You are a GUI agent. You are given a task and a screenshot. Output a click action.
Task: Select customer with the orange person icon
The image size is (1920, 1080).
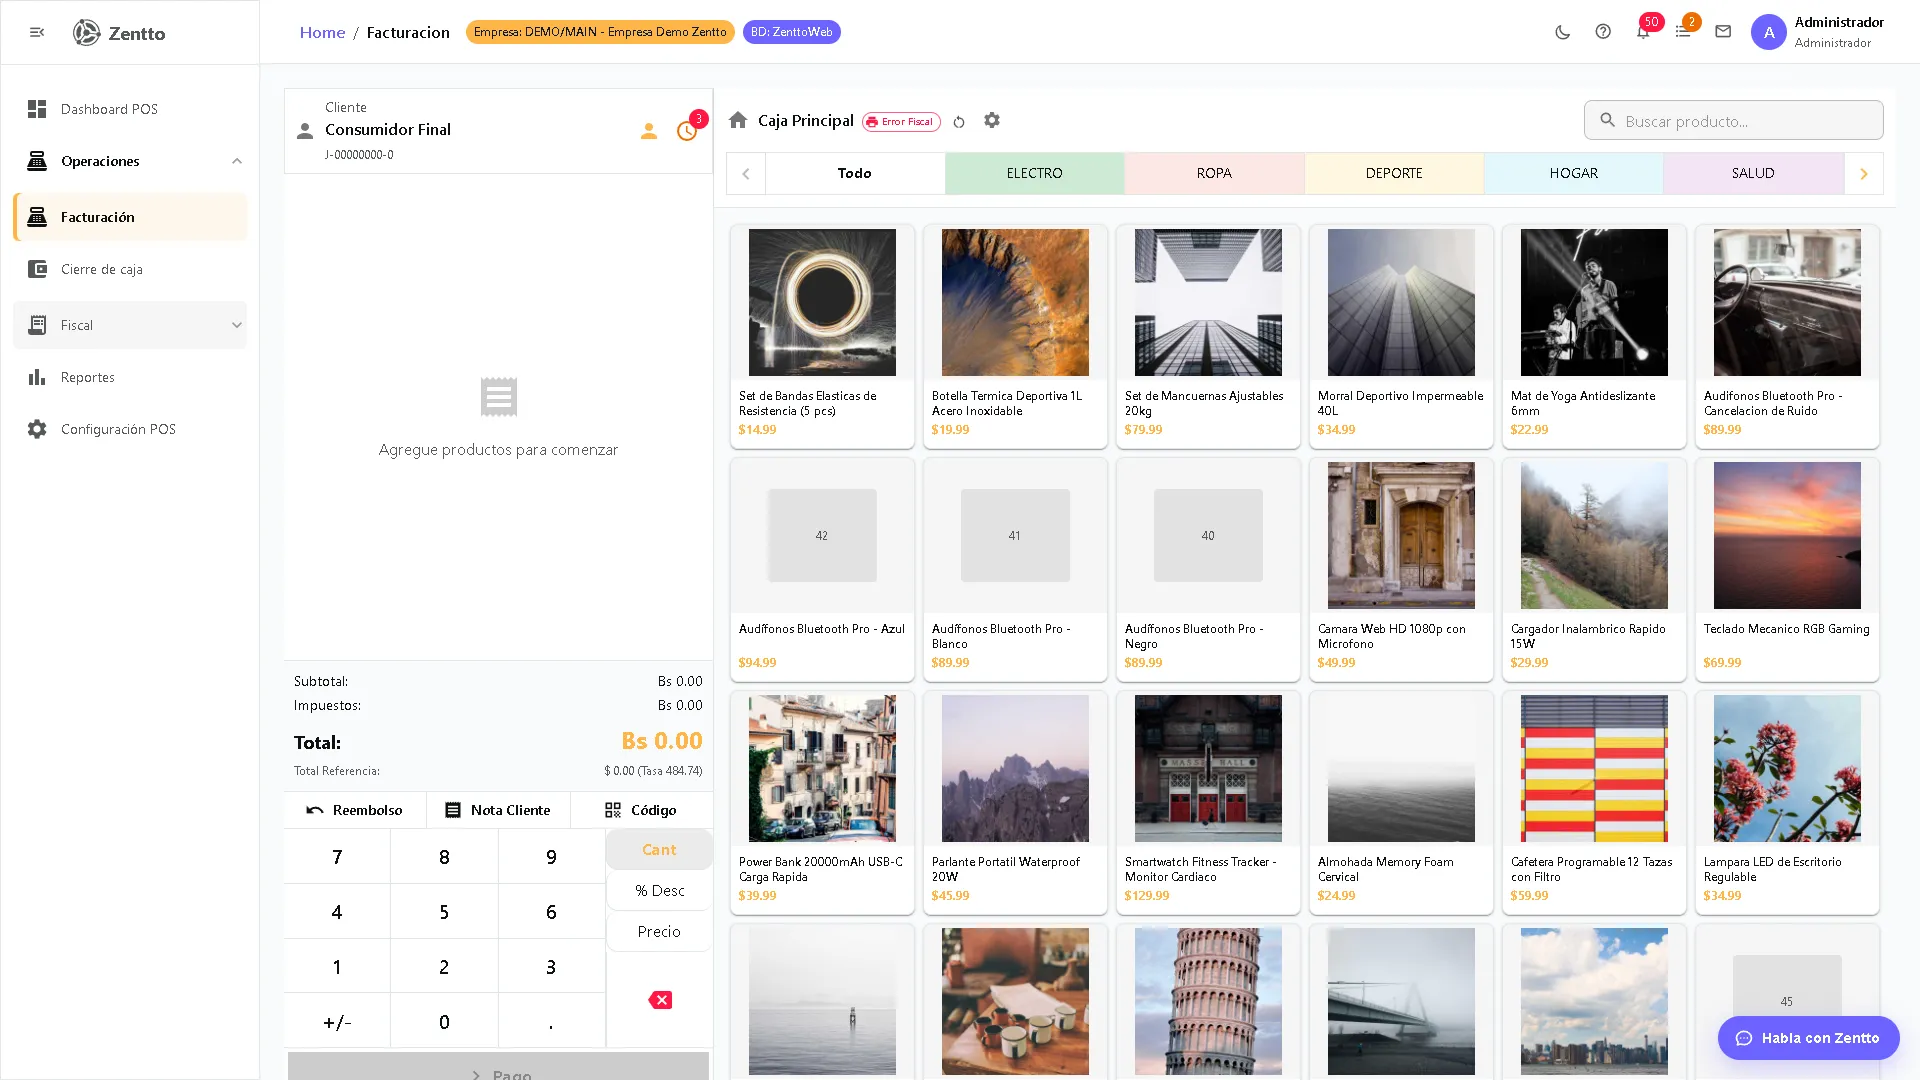[649, 131]
